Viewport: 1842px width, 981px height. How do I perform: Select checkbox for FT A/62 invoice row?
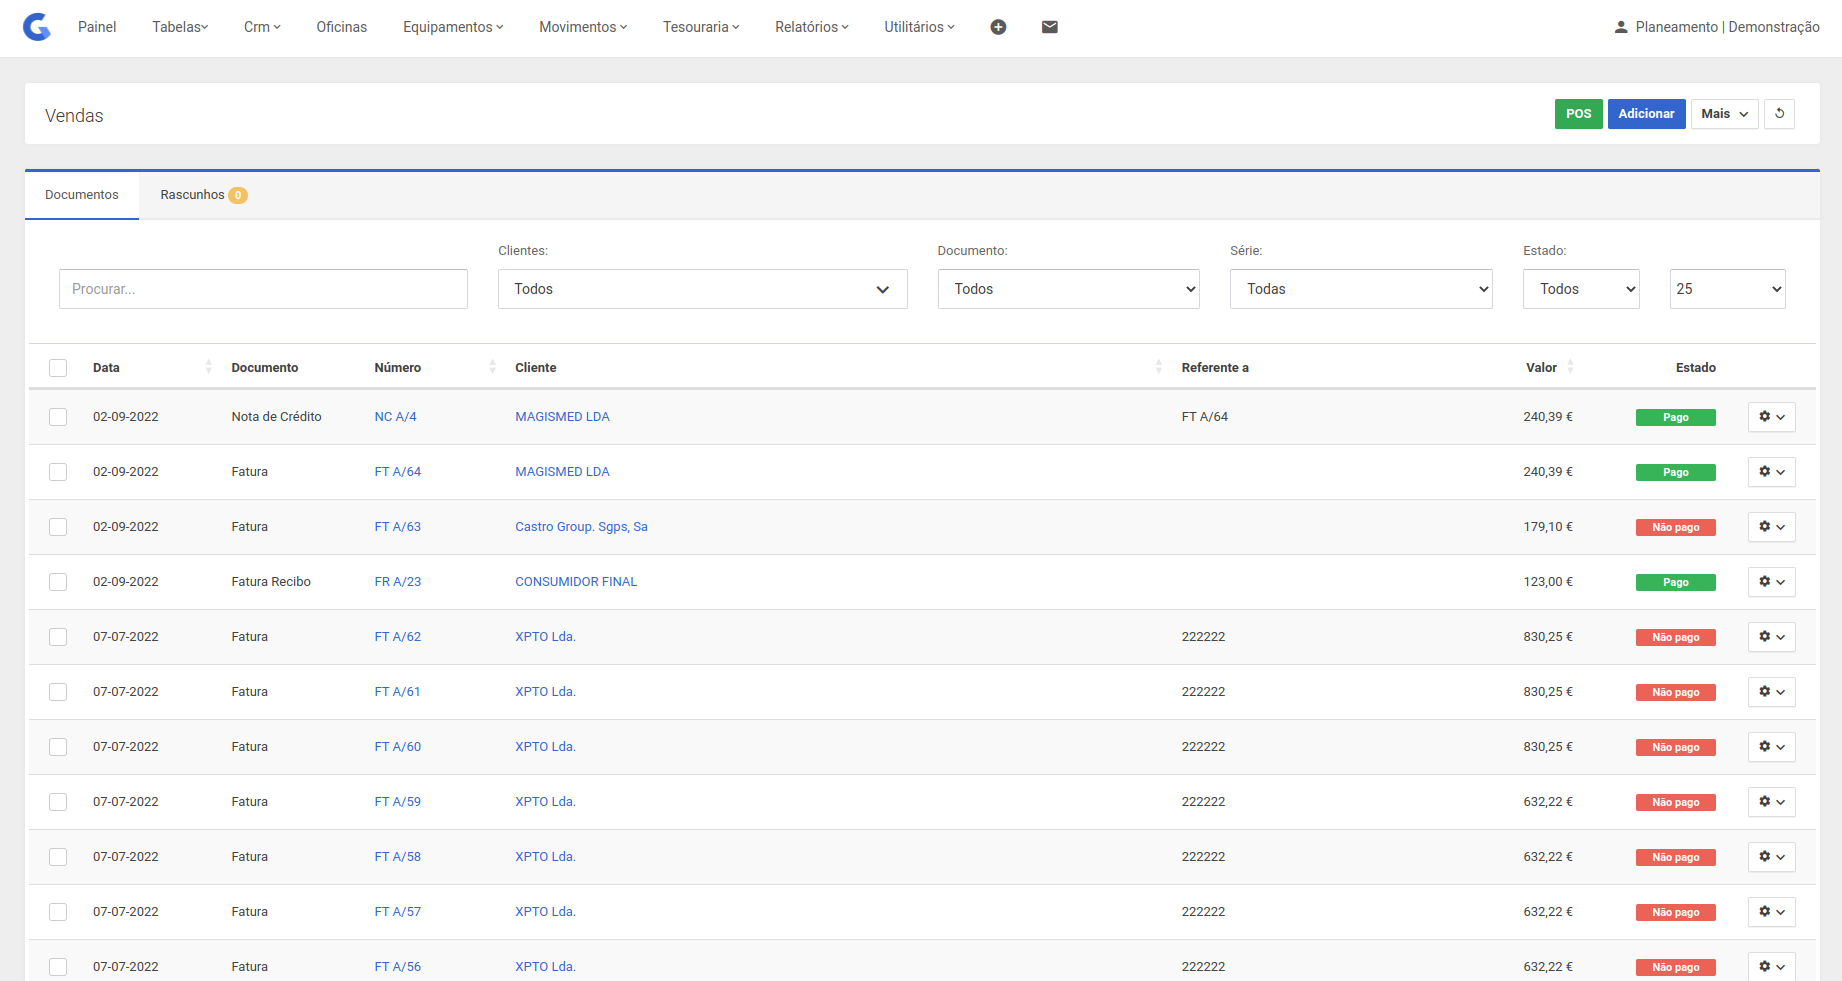58,637
